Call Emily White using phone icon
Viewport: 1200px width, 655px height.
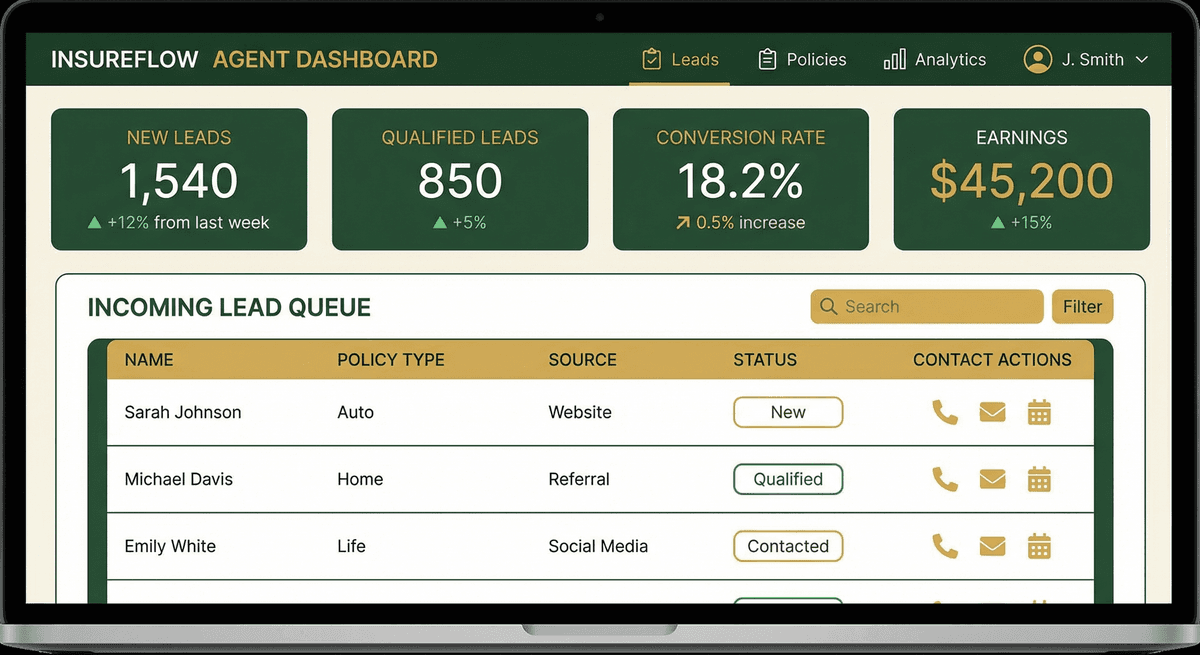point(944,546)
